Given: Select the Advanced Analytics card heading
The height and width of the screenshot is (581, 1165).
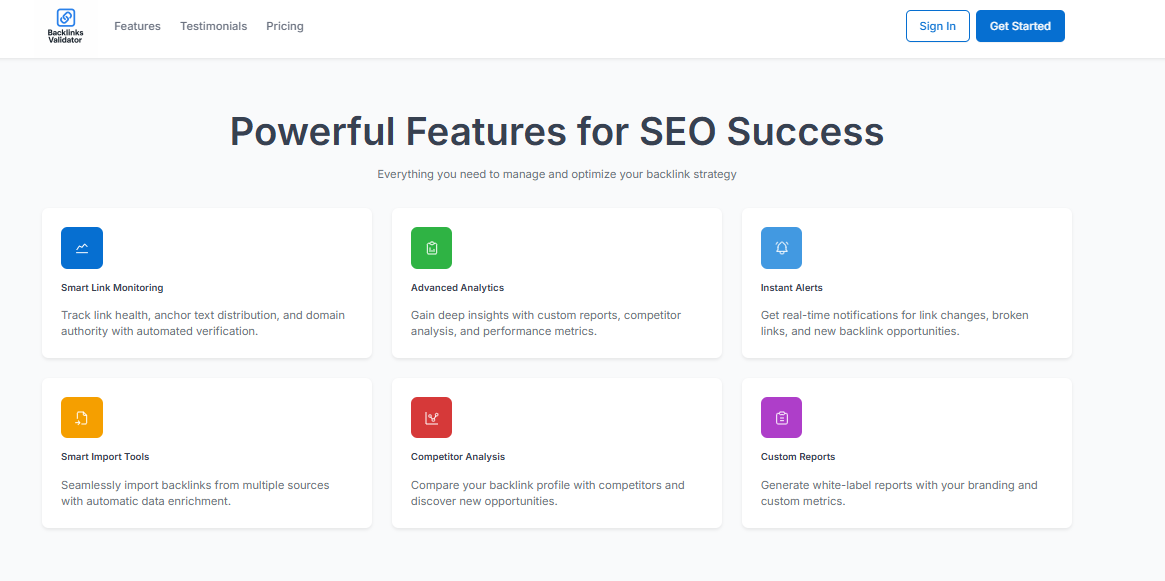Looking at the screenshot, I should click(457, 288).
